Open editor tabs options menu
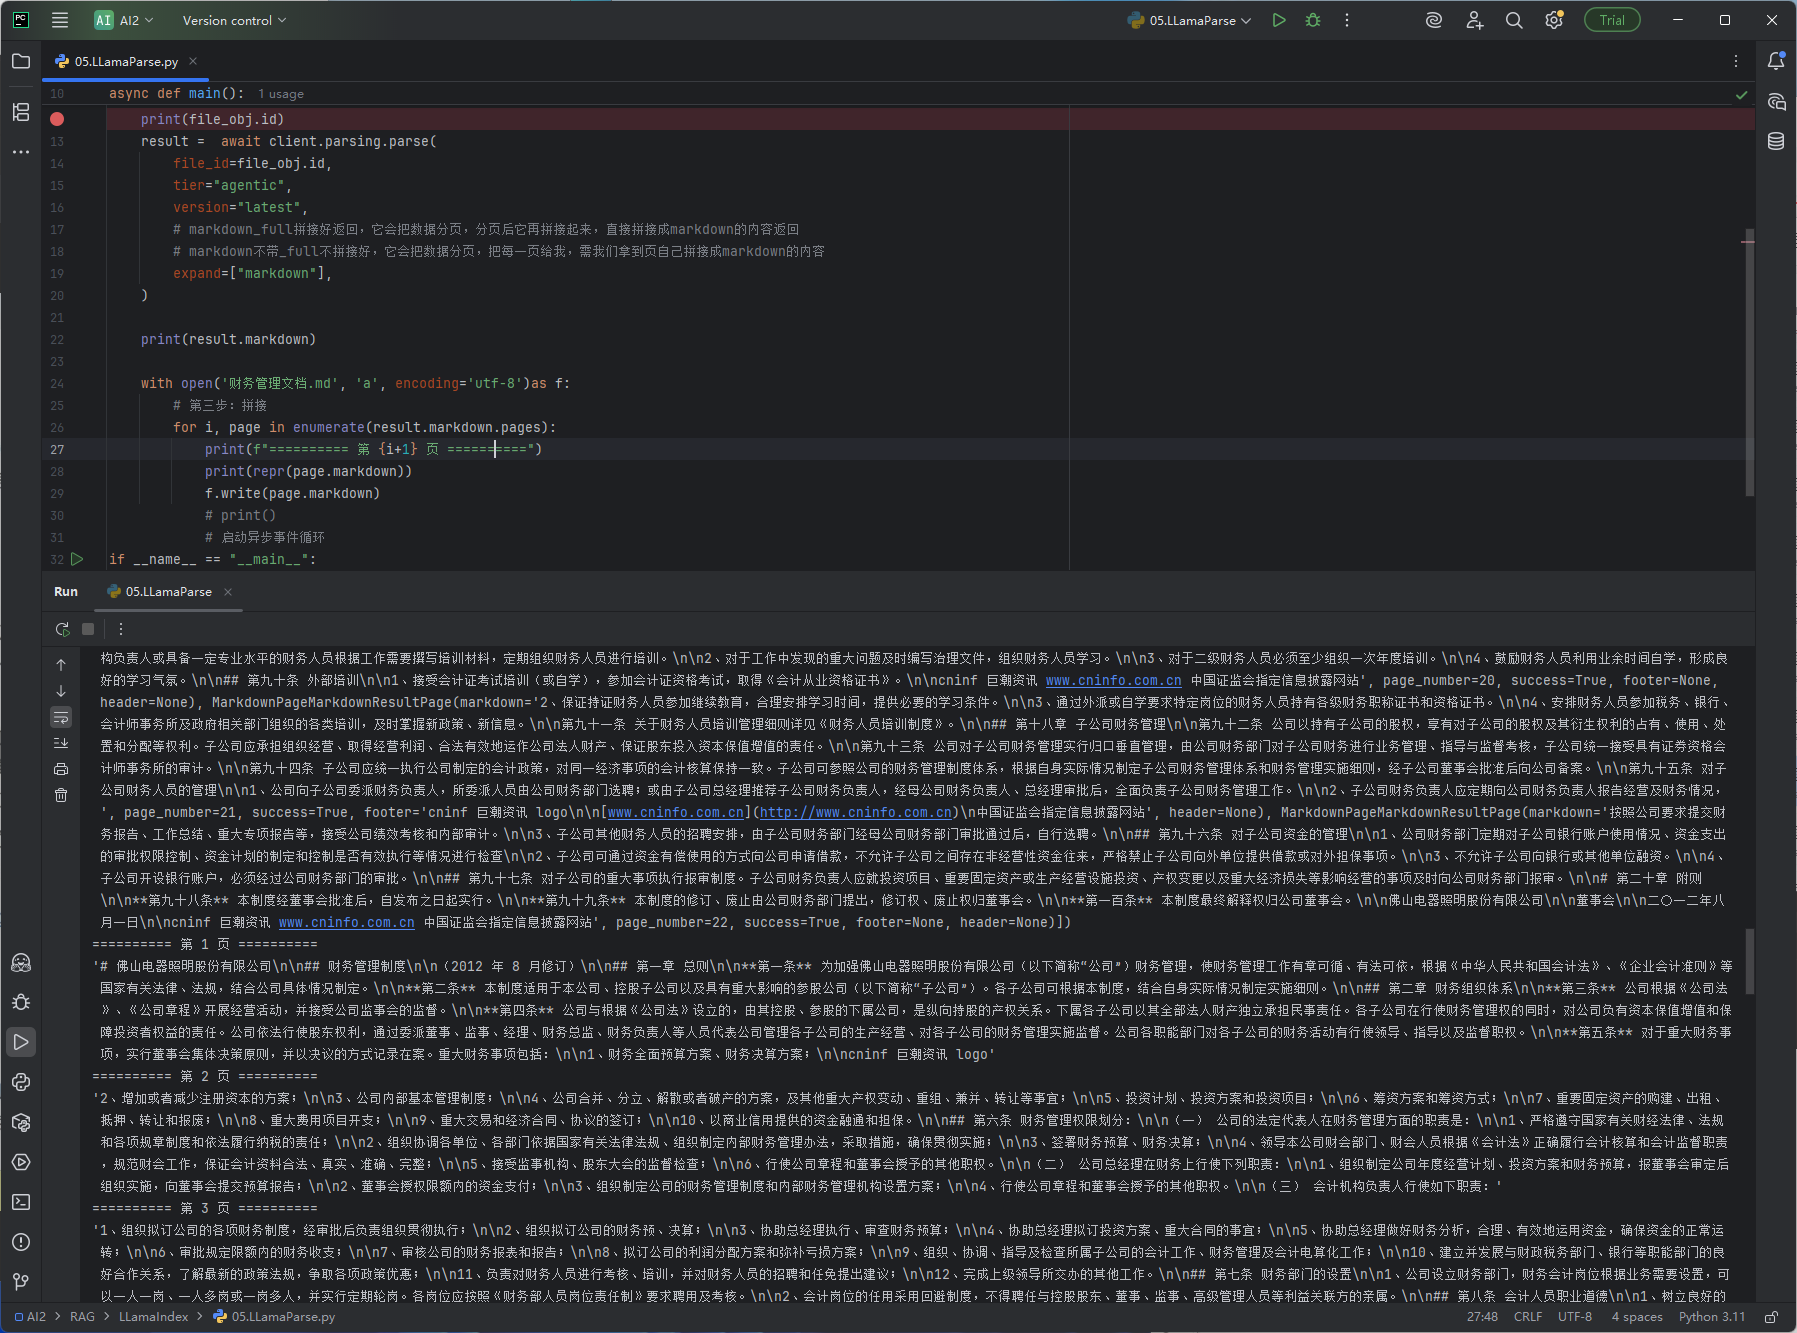1797x1333 pixels. click(x=1736, y=61)
